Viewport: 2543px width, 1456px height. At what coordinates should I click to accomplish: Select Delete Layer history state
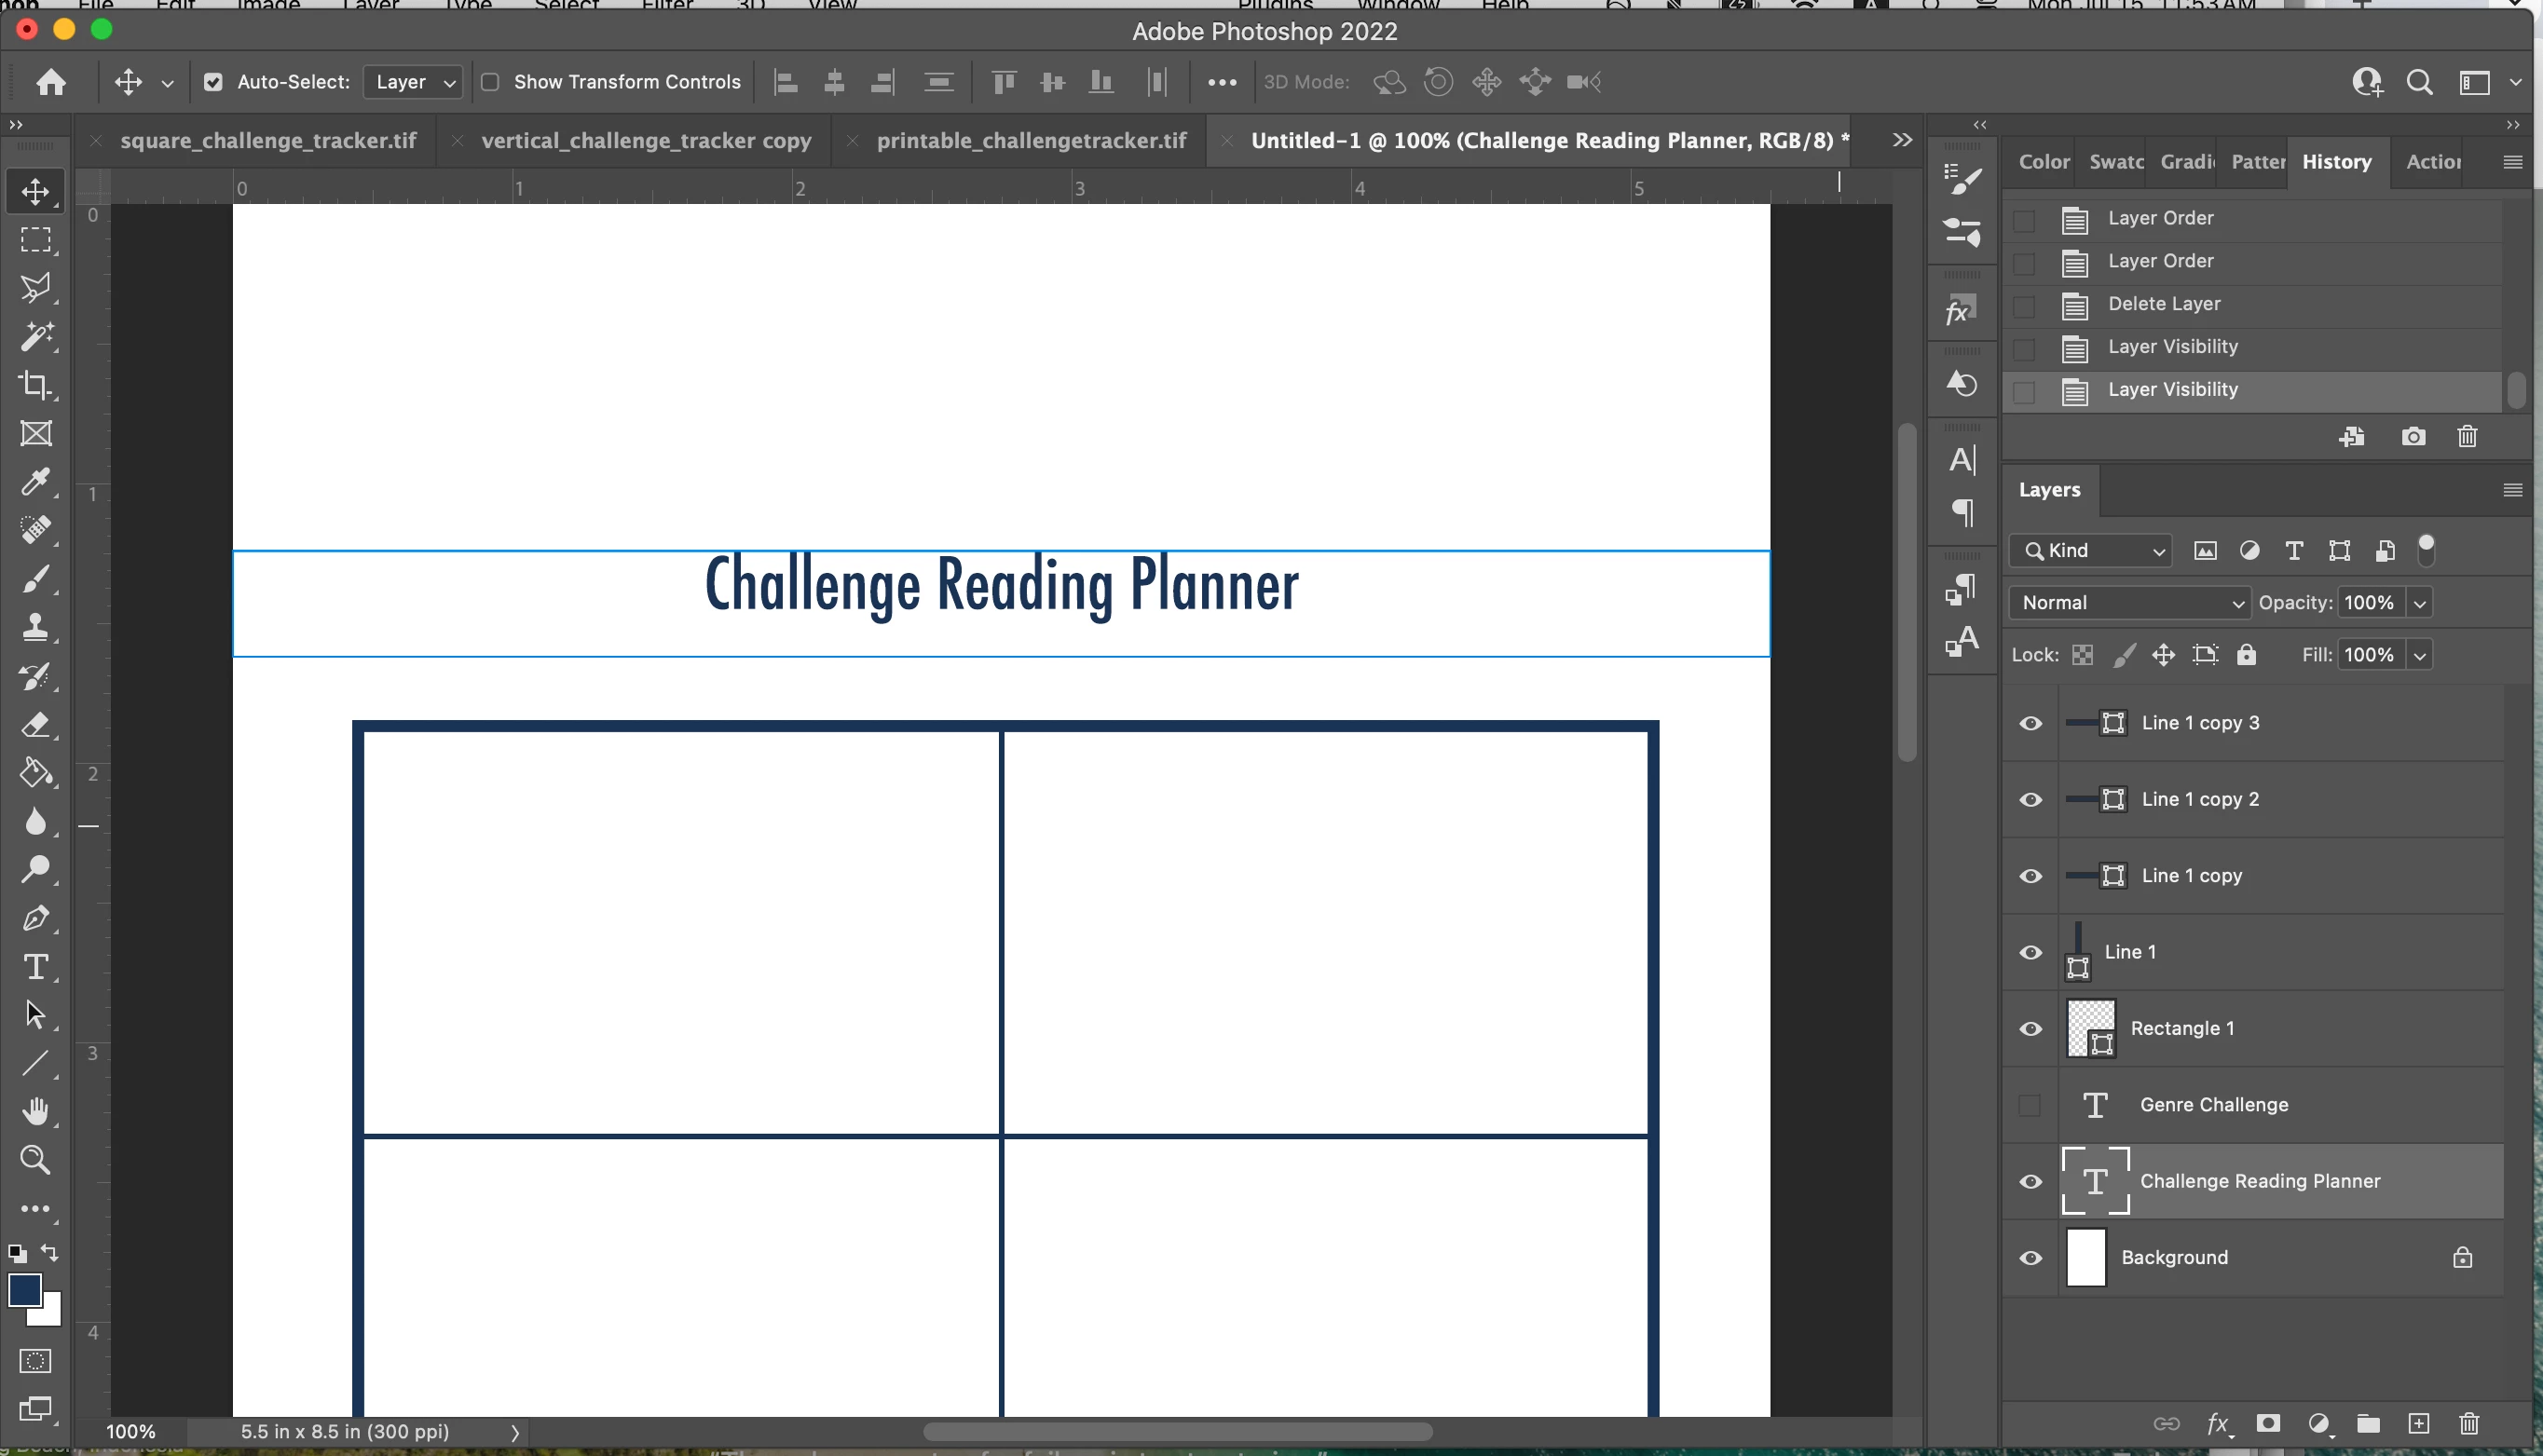coord(2164,304)
